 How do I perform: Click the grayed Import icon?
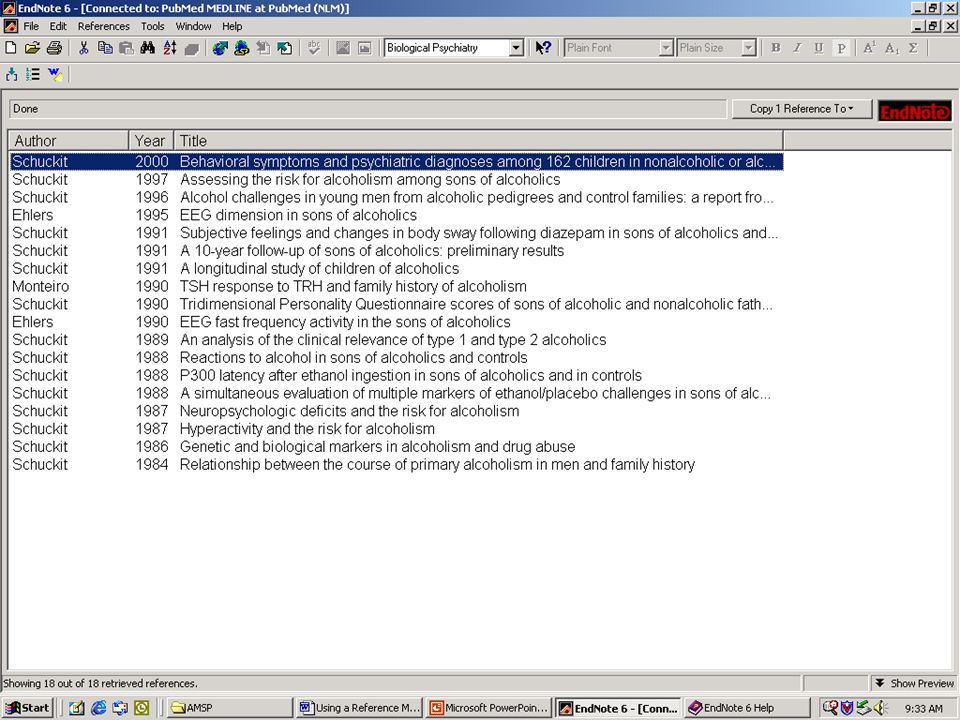coord(263,48)
